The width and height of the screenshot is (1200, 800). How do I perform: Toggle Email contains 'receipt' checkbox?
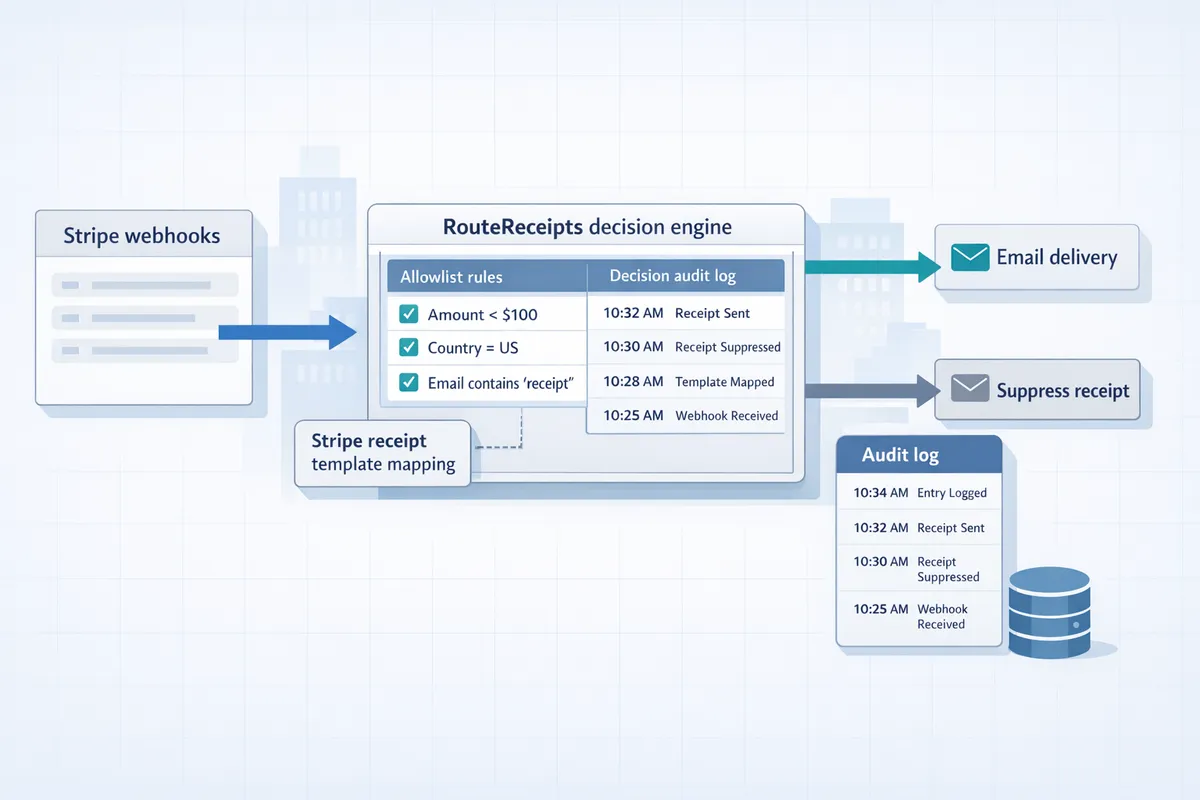tap(408, 382)
